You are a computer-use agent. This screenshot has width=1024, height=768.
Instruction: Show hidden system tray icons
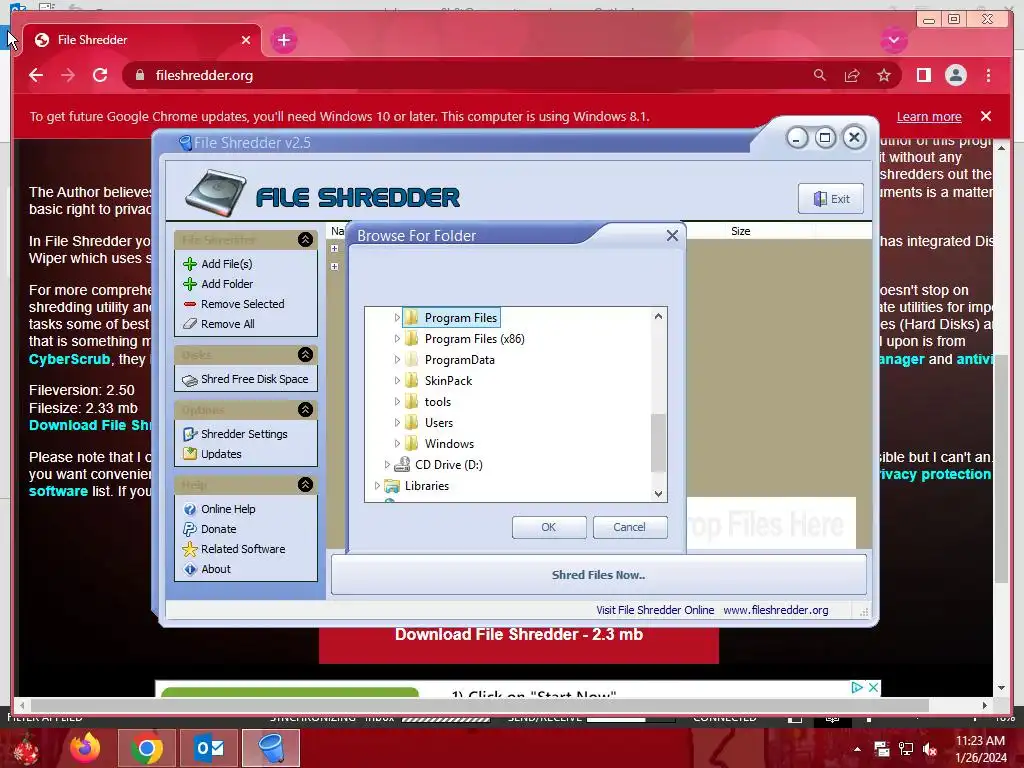coord(857,749)
